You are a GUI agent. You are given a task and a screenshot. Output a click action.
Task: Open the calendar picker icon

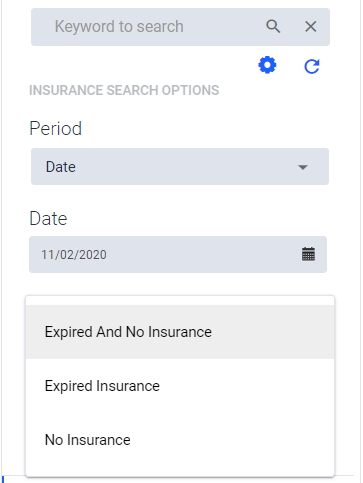308,254
